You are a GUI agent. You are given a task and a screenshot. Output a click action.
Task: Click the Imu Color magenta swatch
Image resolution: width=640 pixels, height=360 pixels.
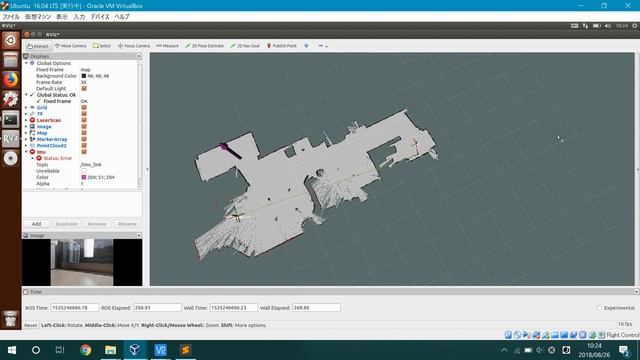(x=84, y=178)
